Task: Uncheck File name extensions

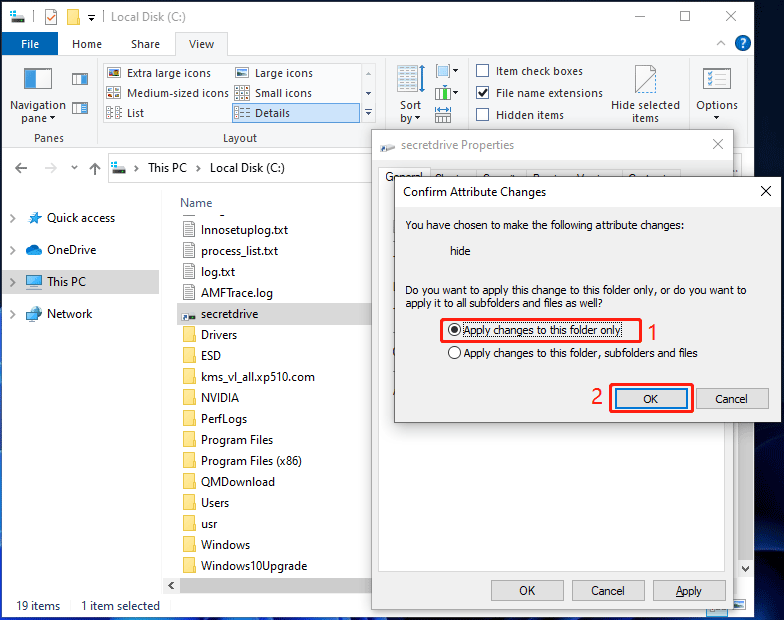Action: [x=483, y=93]
